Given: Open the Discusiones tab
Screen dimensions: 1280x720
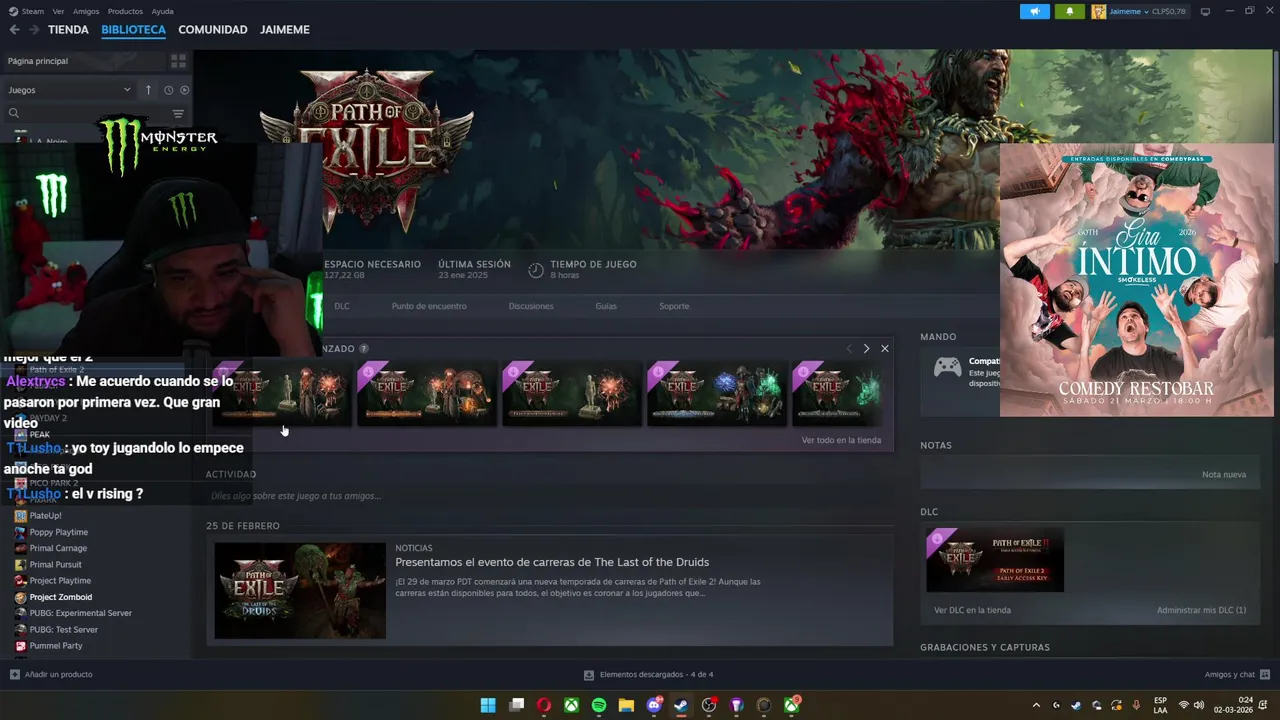Looking at the screenshot, I should click(x=531, y=306).
